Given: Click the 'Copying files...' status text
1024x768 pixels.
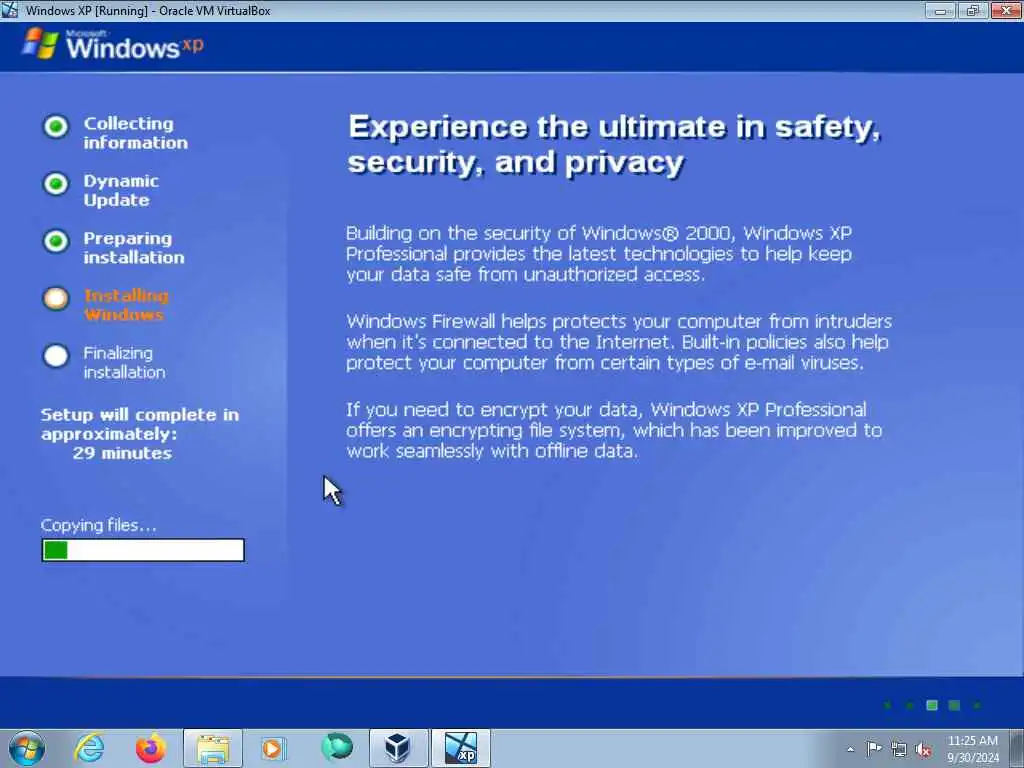Looking at the screenshot, I should click(x=99, y=526).
